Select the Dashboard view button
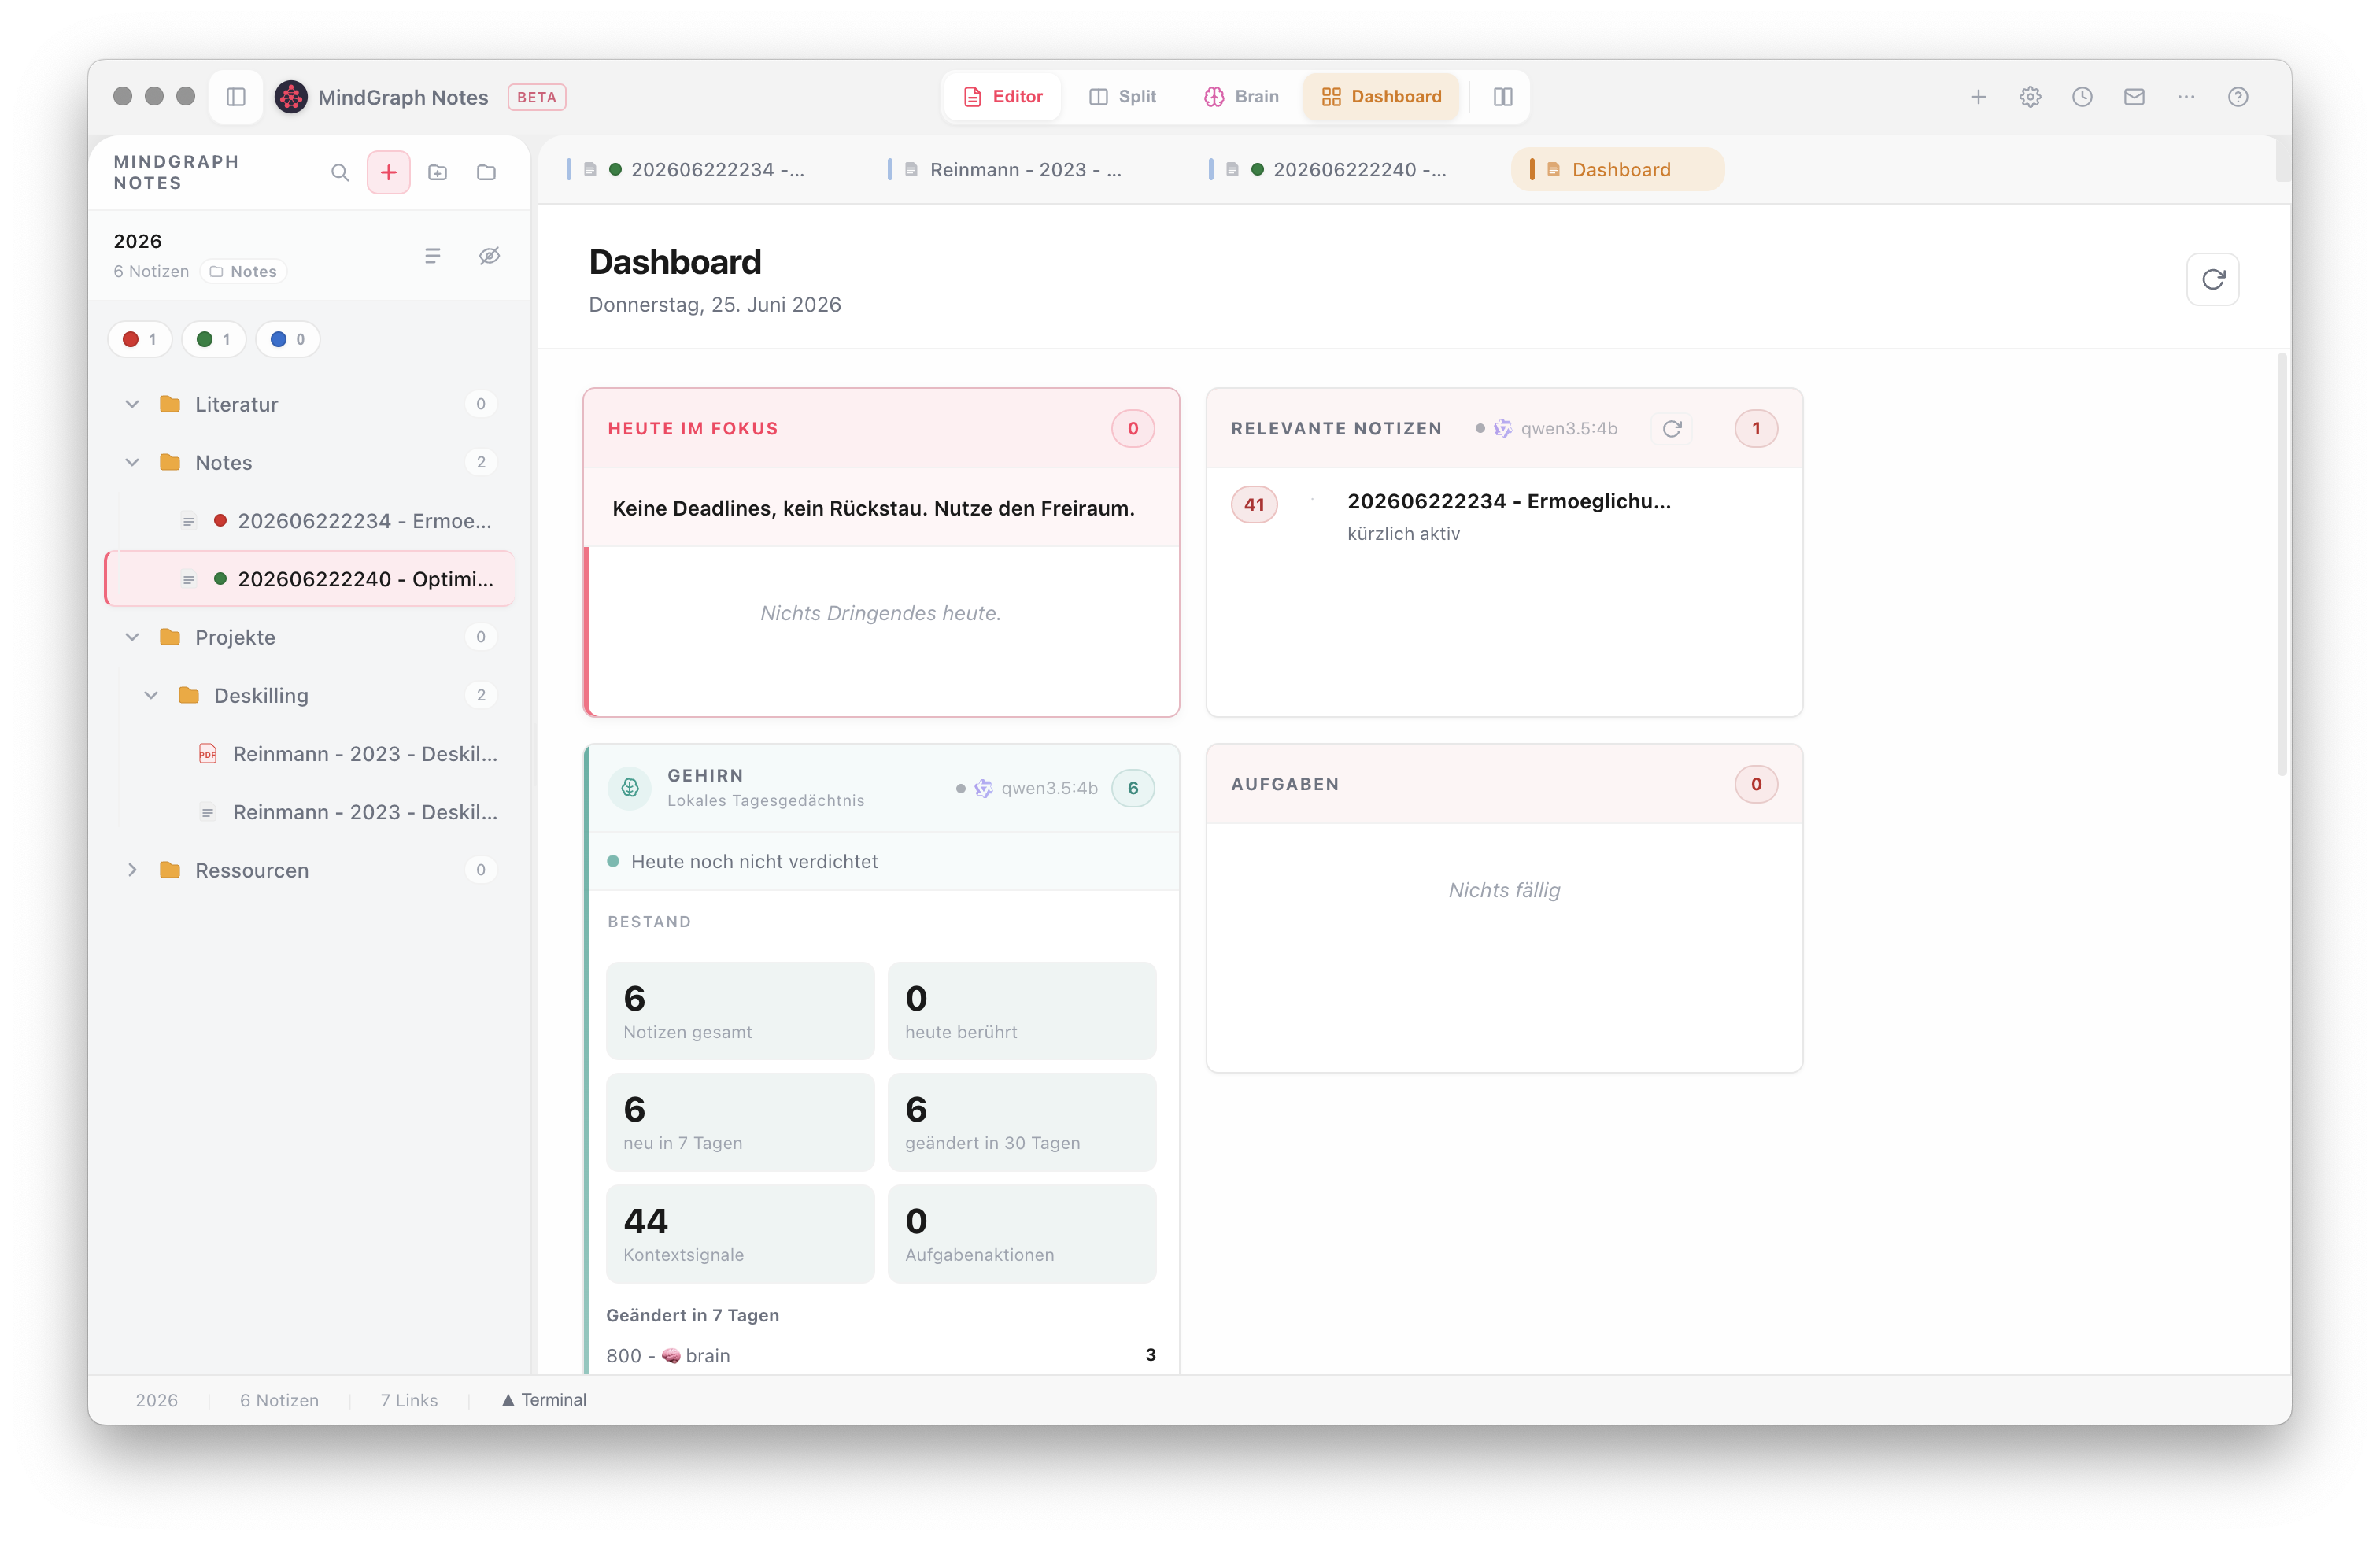The height and width of the screenshot is (1541, 2380). [x=1381, y=97]
